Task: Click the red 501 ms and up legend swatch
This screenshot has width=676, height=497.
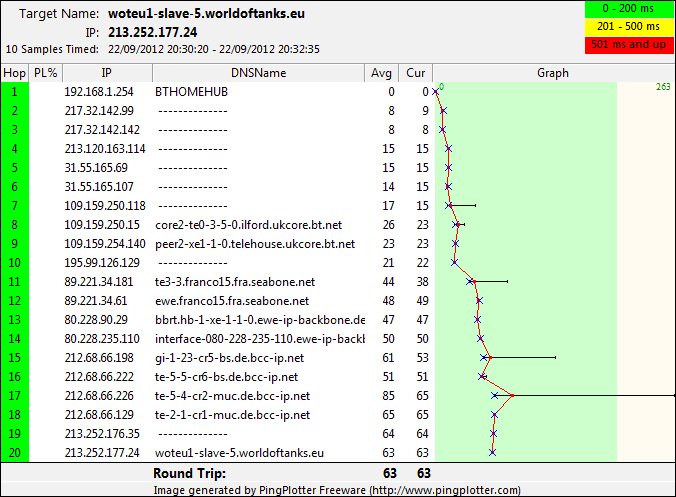Action: (x=629, y=45)
